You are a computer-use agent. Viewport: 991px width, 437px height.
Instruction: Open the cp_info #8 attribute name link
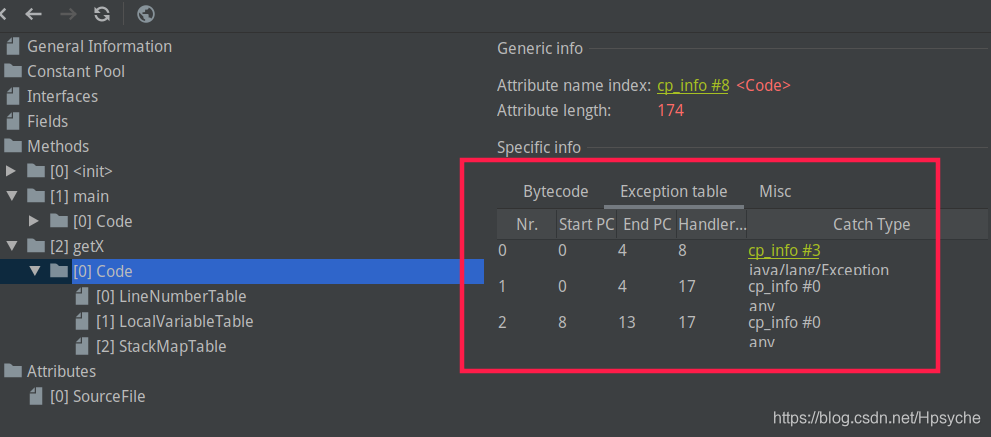(693, 85)
